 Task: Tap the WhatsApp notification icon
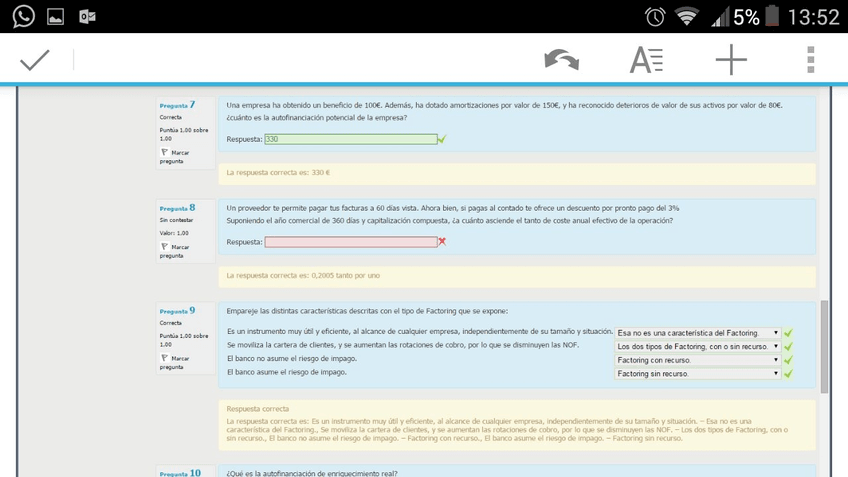24,16
